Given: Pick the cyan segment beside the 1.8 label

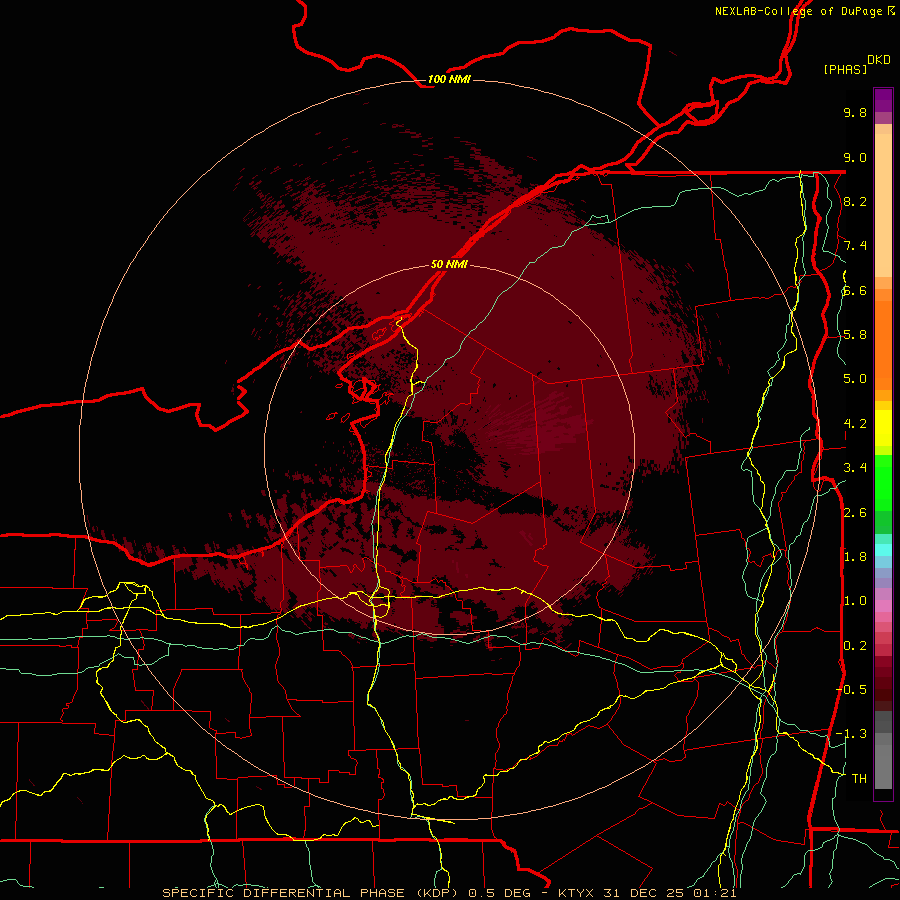Looking at the screenshot, I should (883, 550).
